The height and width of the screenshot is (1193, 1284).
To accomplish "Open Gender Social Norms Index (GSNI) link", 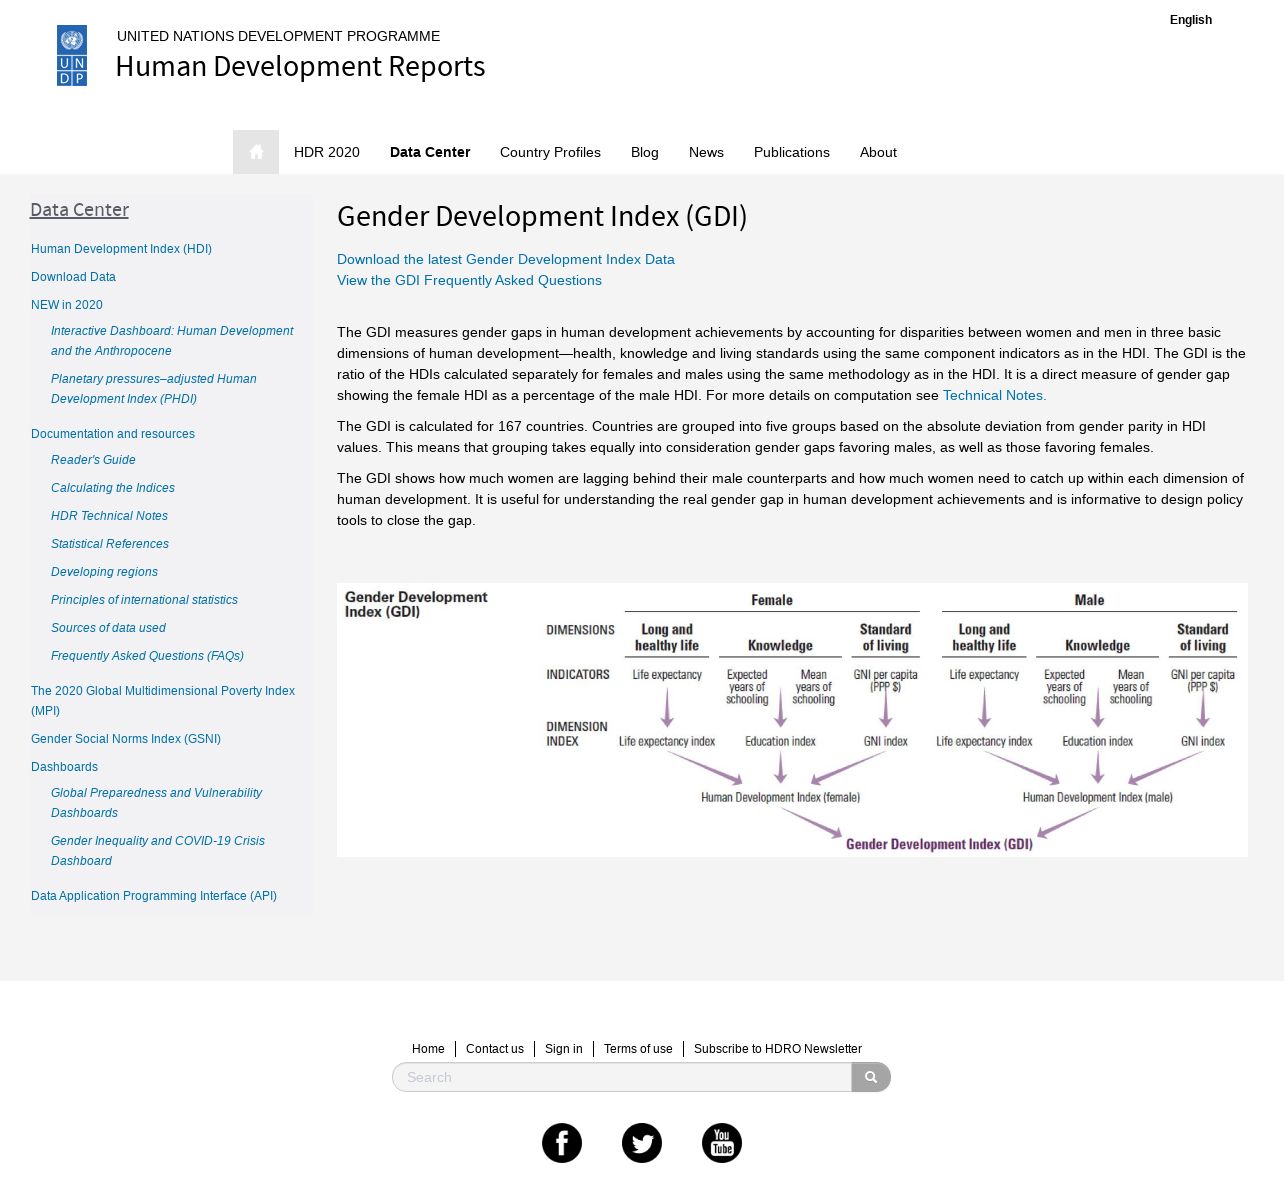I will 126,739.
